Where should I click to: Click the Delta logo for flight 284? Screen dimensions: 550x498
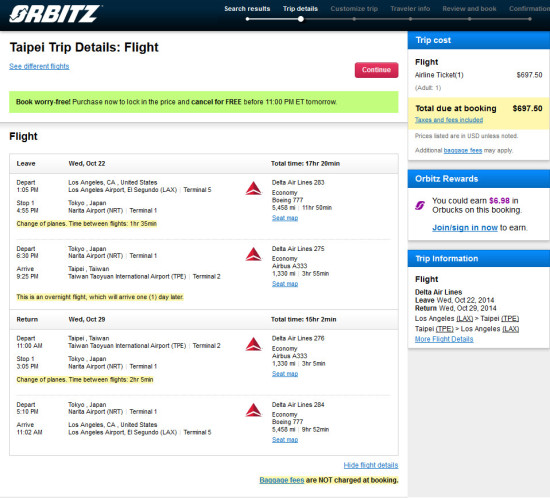point(253,410)
